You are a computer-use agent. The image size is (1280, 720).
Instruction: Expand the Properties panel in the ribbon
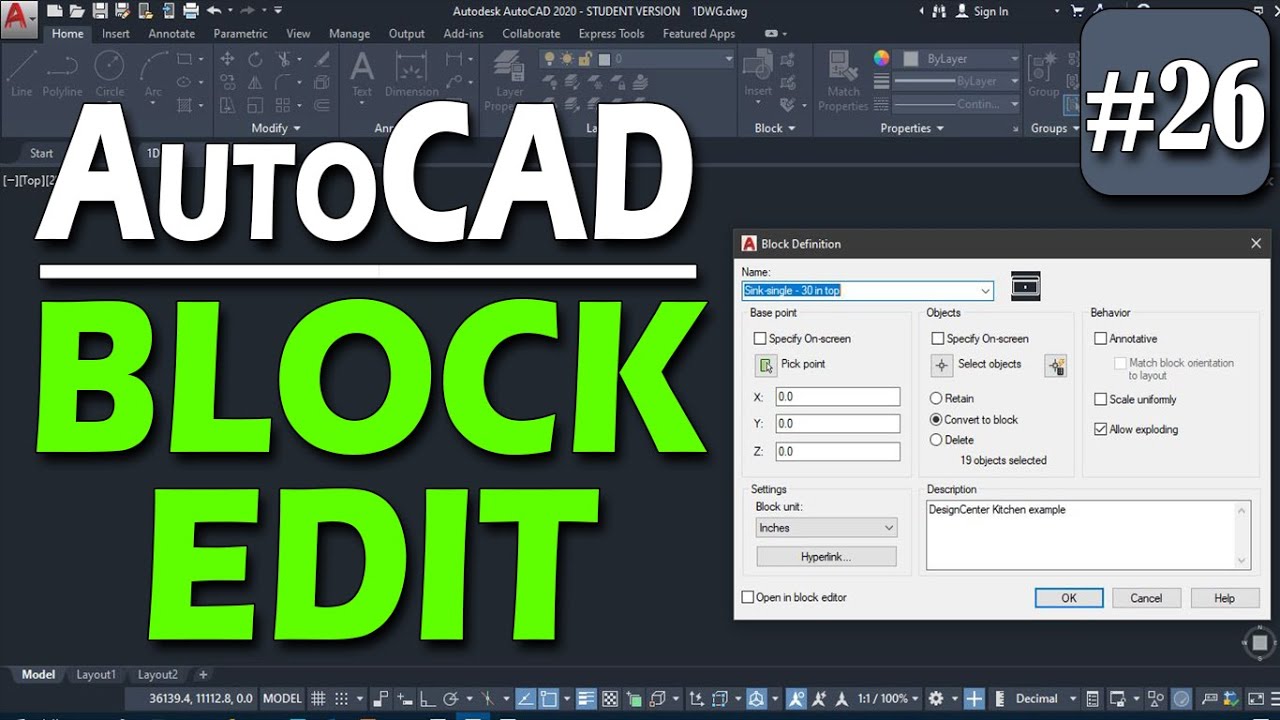pyautogui.click(x=912, y=128)
